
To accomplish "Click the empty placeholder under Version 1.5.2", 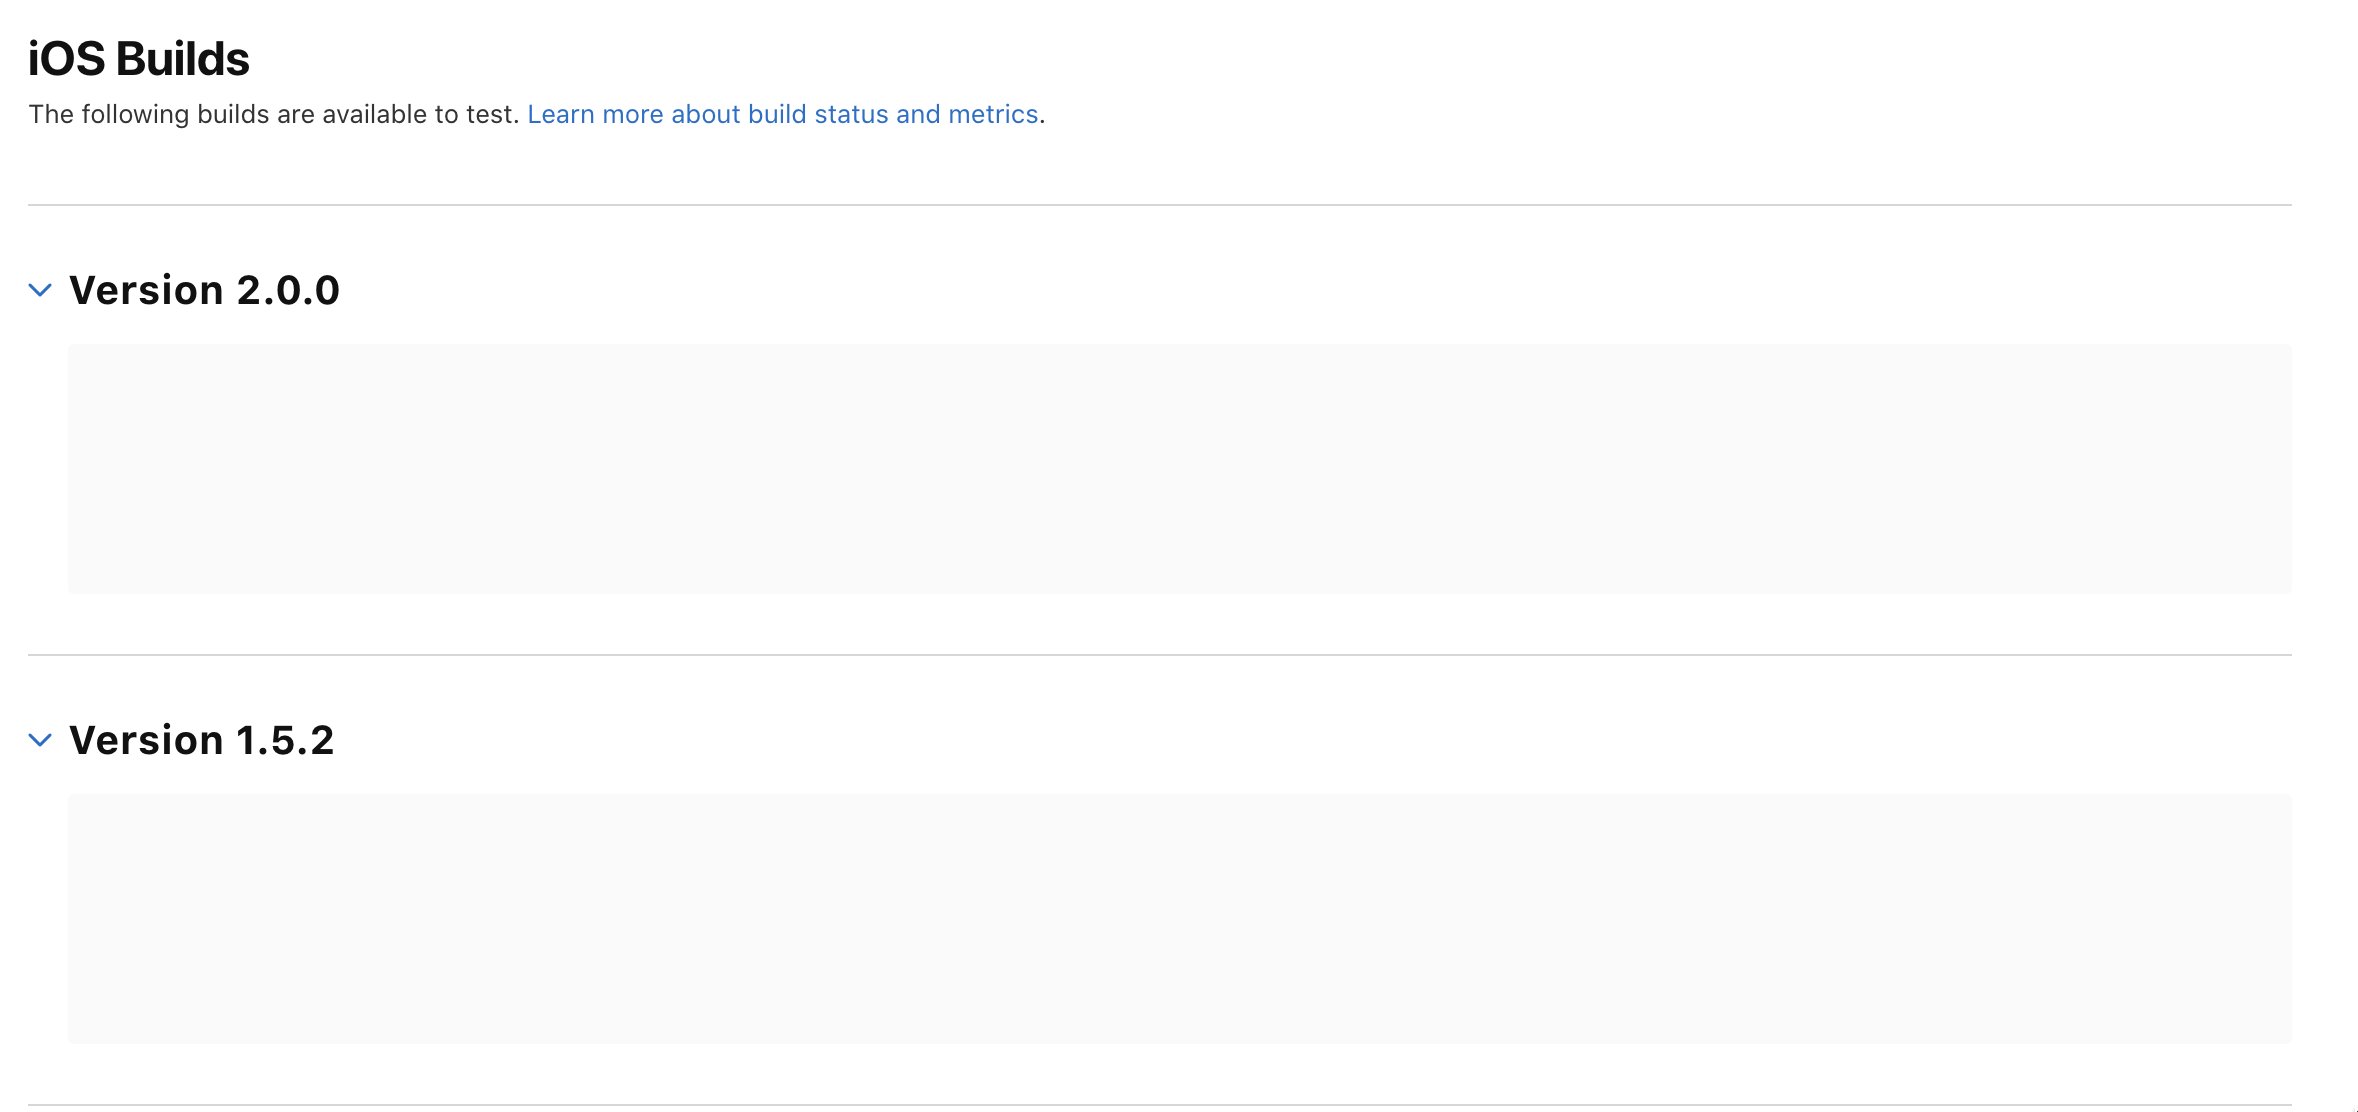I will tap(1179, 919).
